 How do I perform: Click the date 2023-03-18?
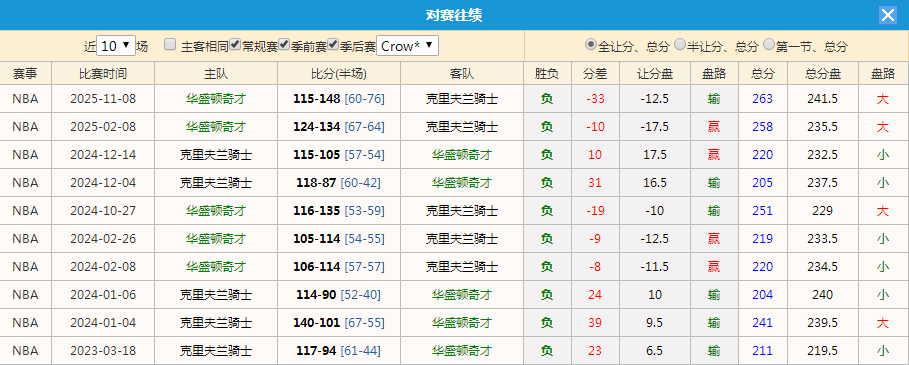point(103,351)
